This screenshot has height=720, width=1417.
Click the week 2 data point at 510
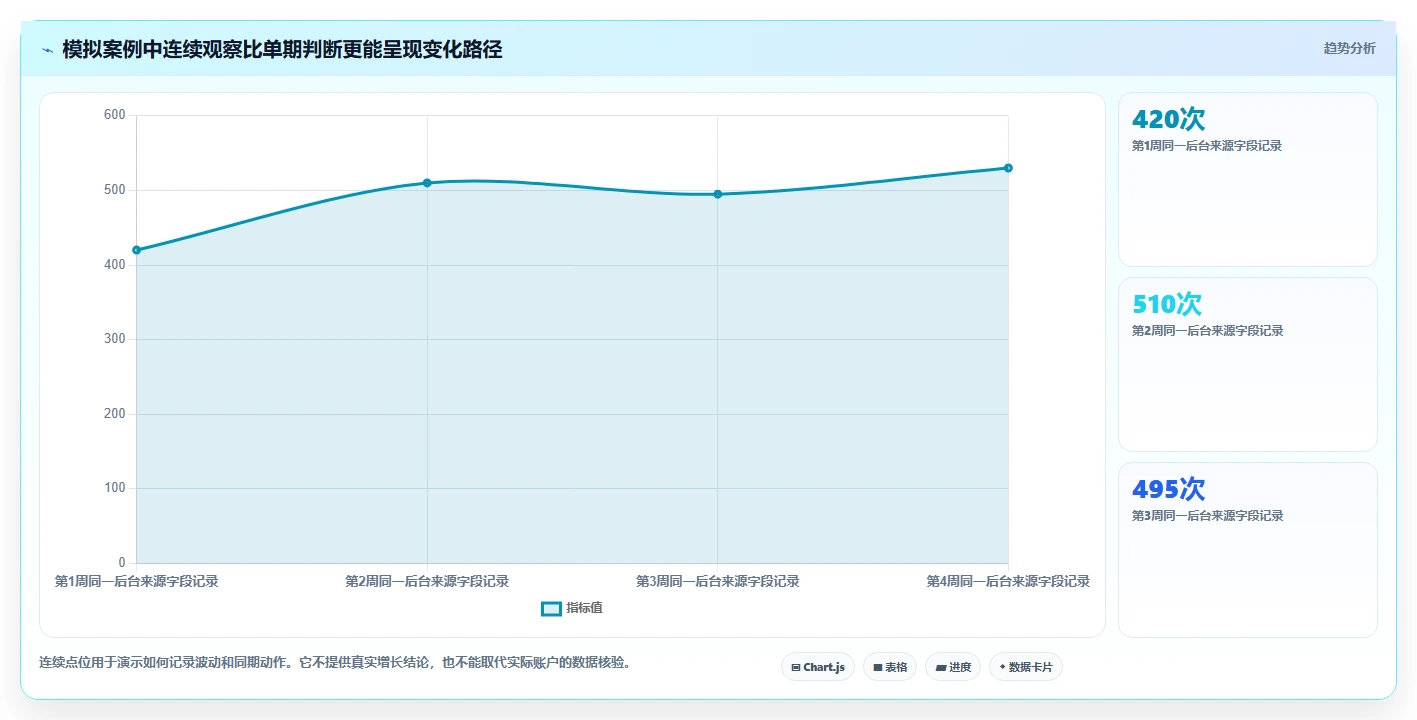[x=427, y=183]
